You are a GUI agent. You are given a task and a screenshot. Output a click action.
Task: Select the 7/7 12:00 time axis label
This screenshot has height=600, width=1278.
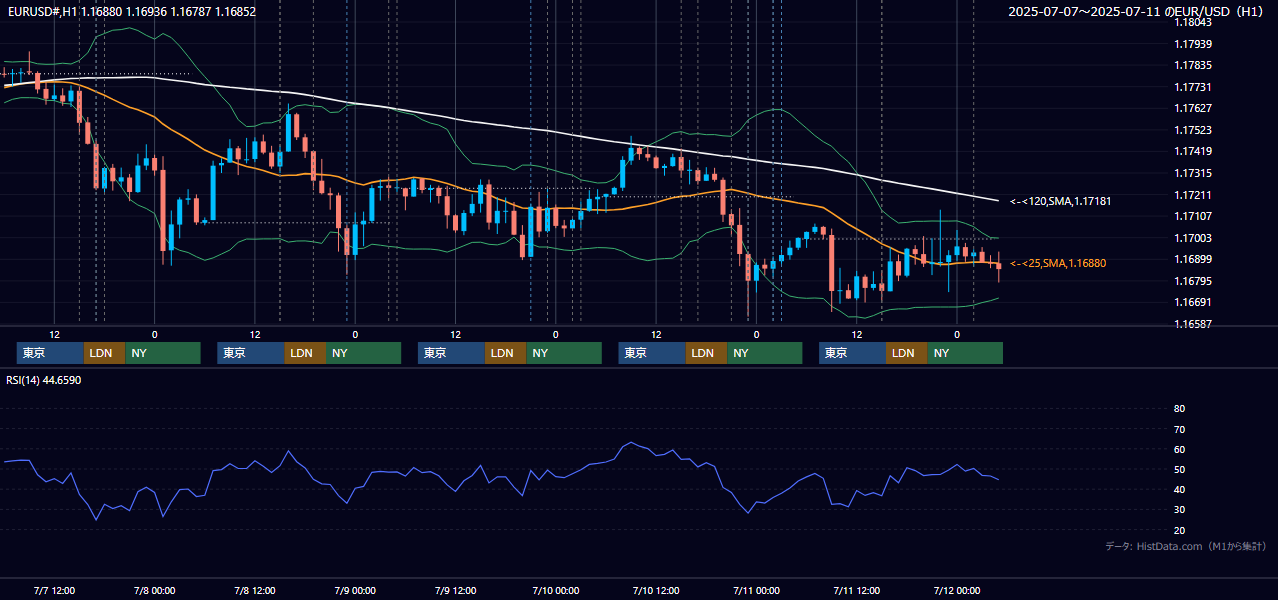pos(54,590)
